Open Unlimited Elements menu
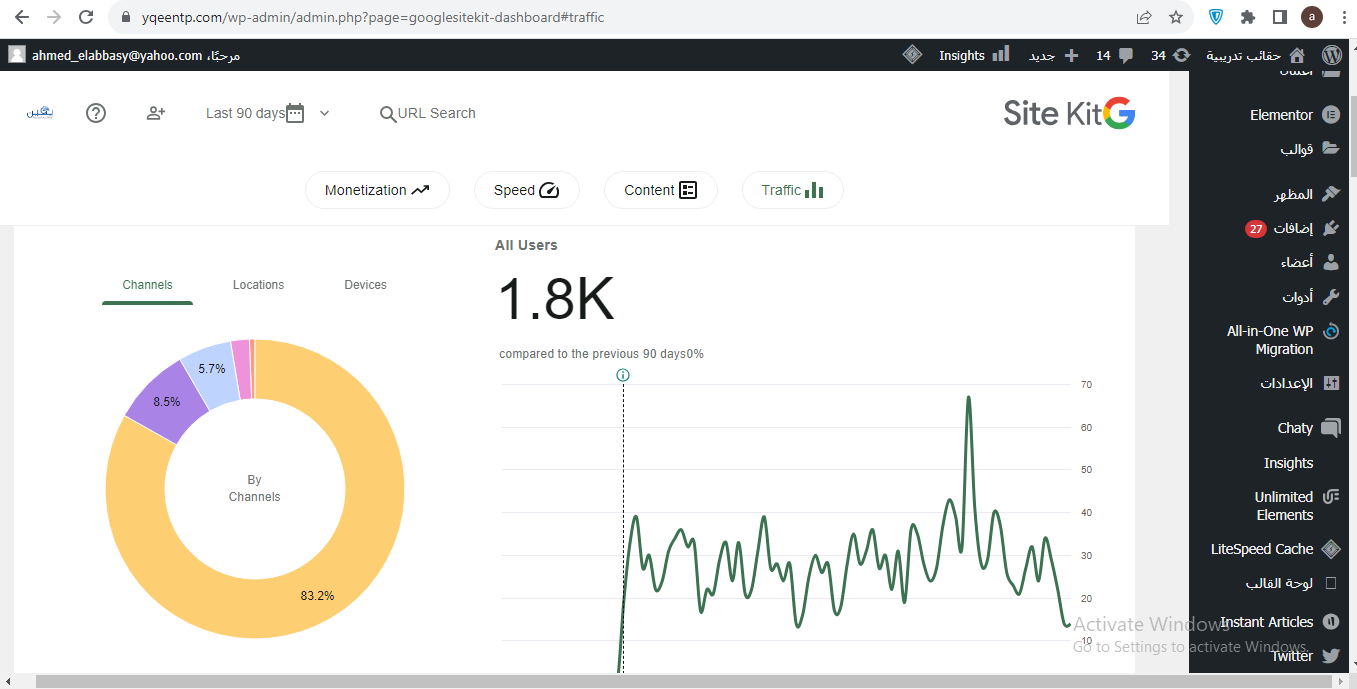The height and width of the screenshot is (689, 1357). click(1284, 506)
